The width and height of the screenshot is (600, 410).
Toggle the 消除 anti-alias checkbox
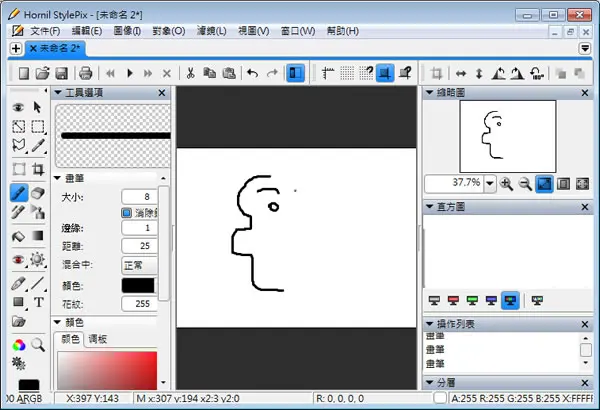[127, 213]
